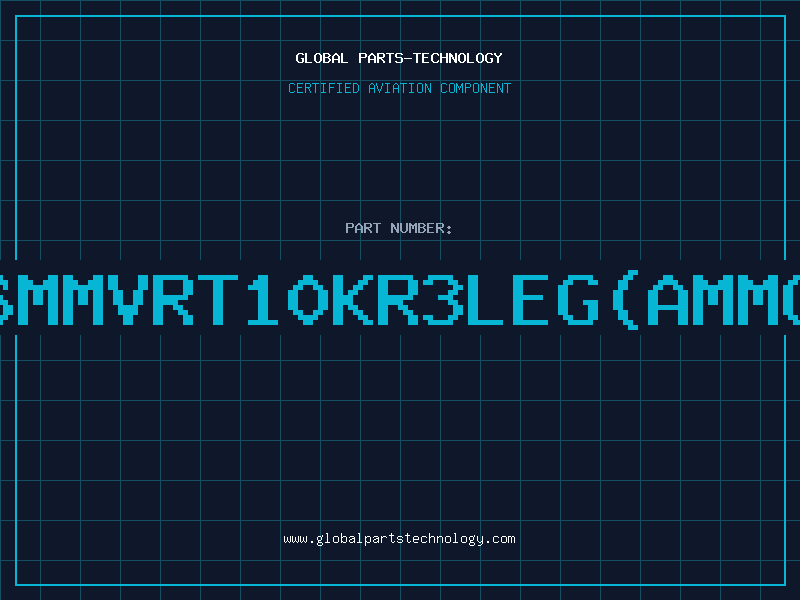Click the 'GLOBAL PARTS-TECHNOLOGY' heading

click(399, 58)
